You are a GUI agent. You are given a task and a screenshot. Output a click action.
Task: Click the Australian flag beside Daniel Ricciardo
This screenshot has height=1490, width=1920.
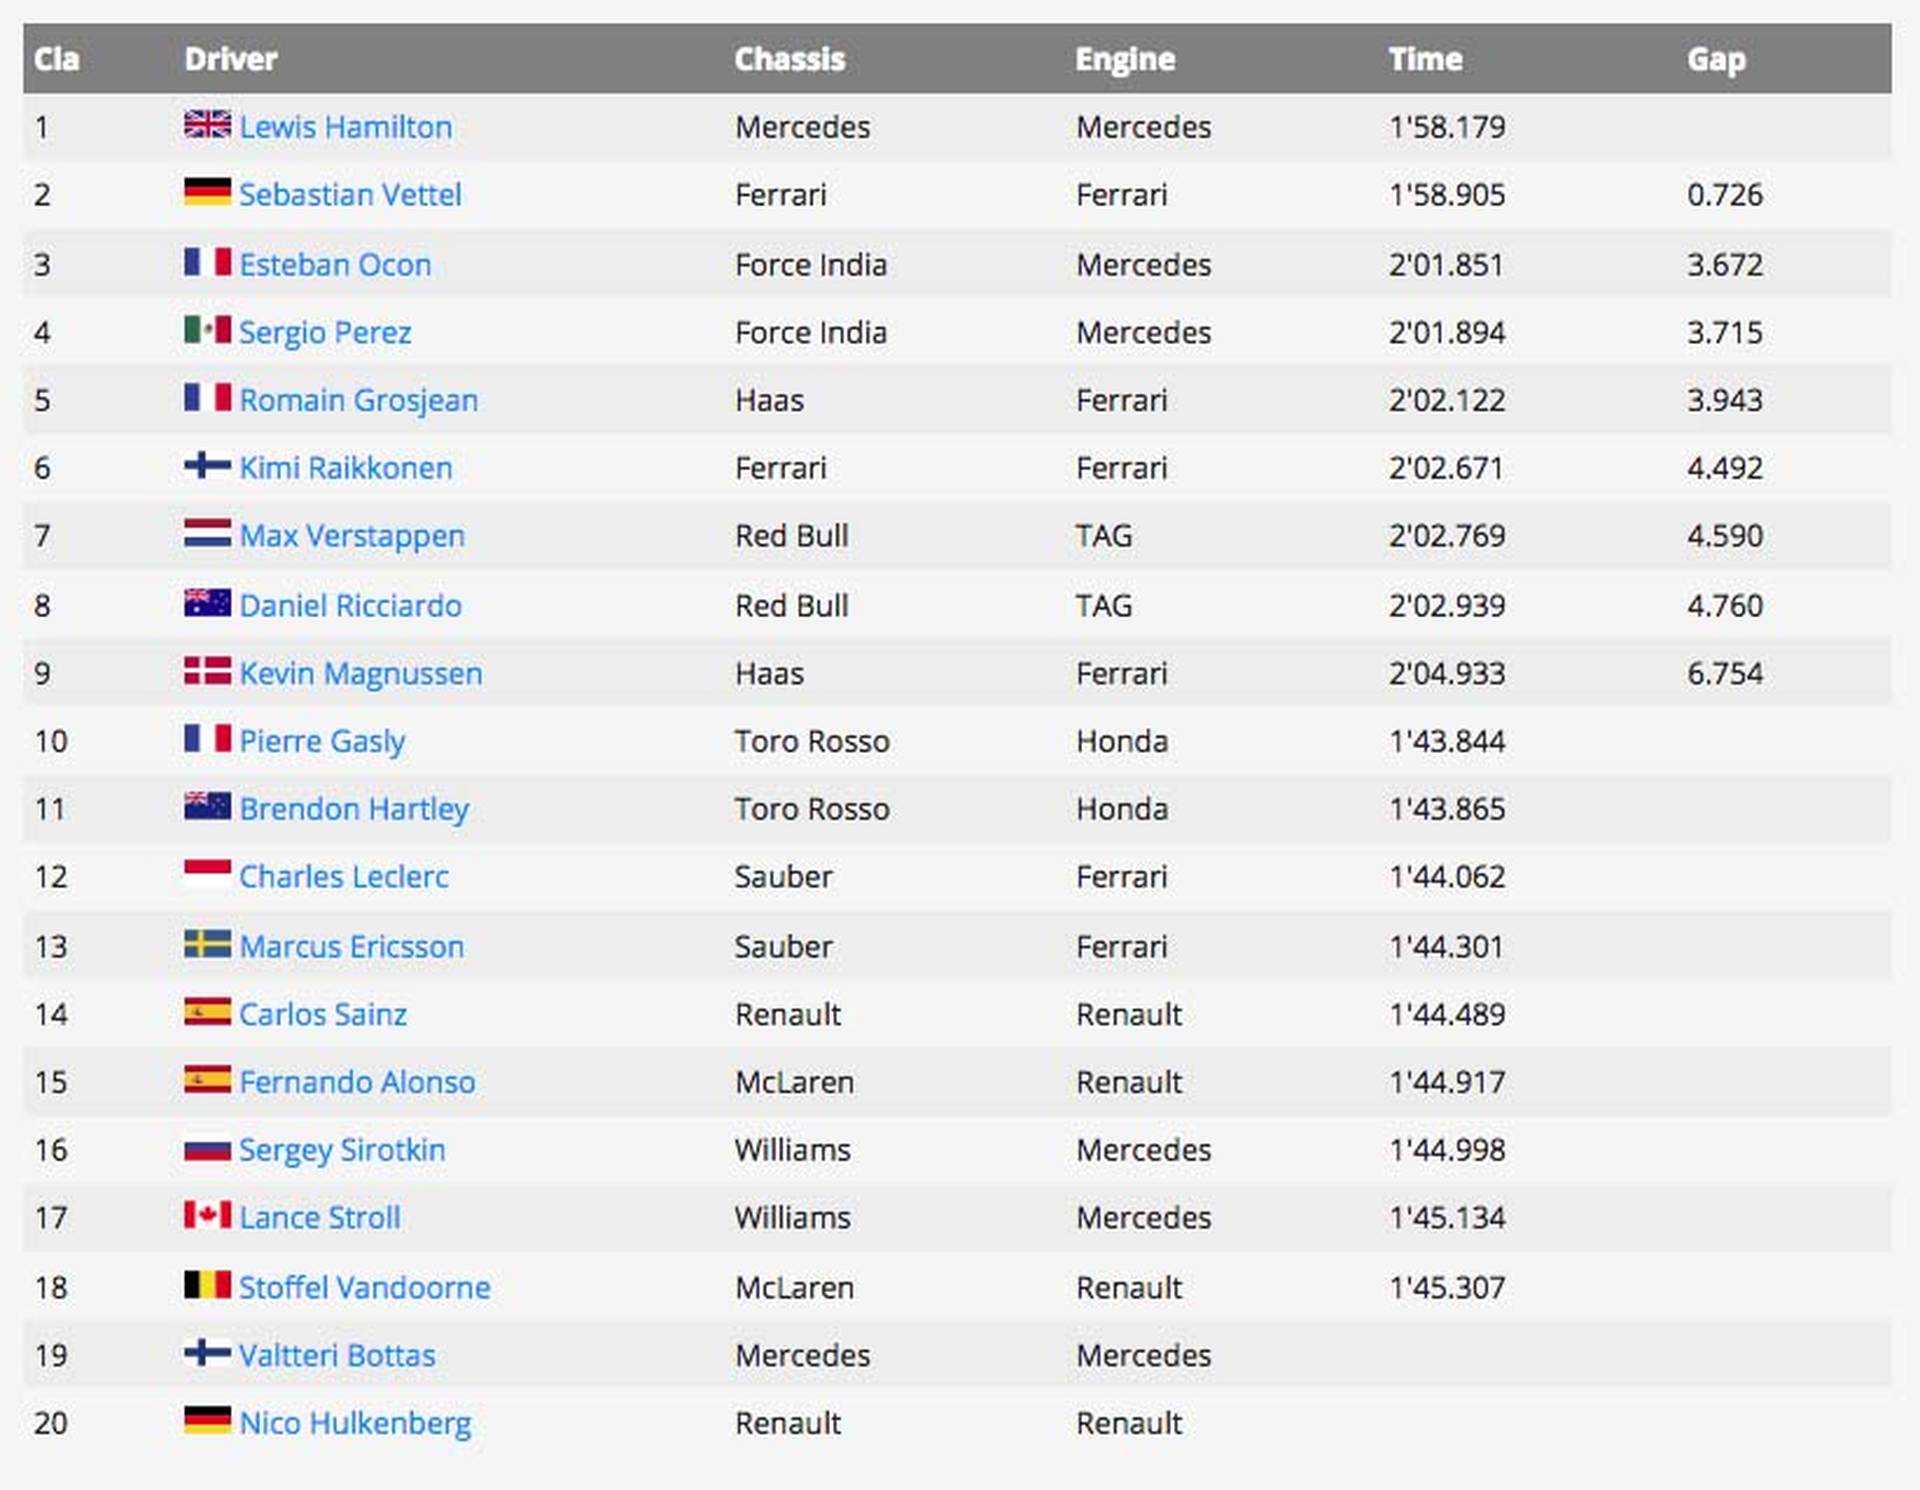pyautogui.click(x=207, y=603)
